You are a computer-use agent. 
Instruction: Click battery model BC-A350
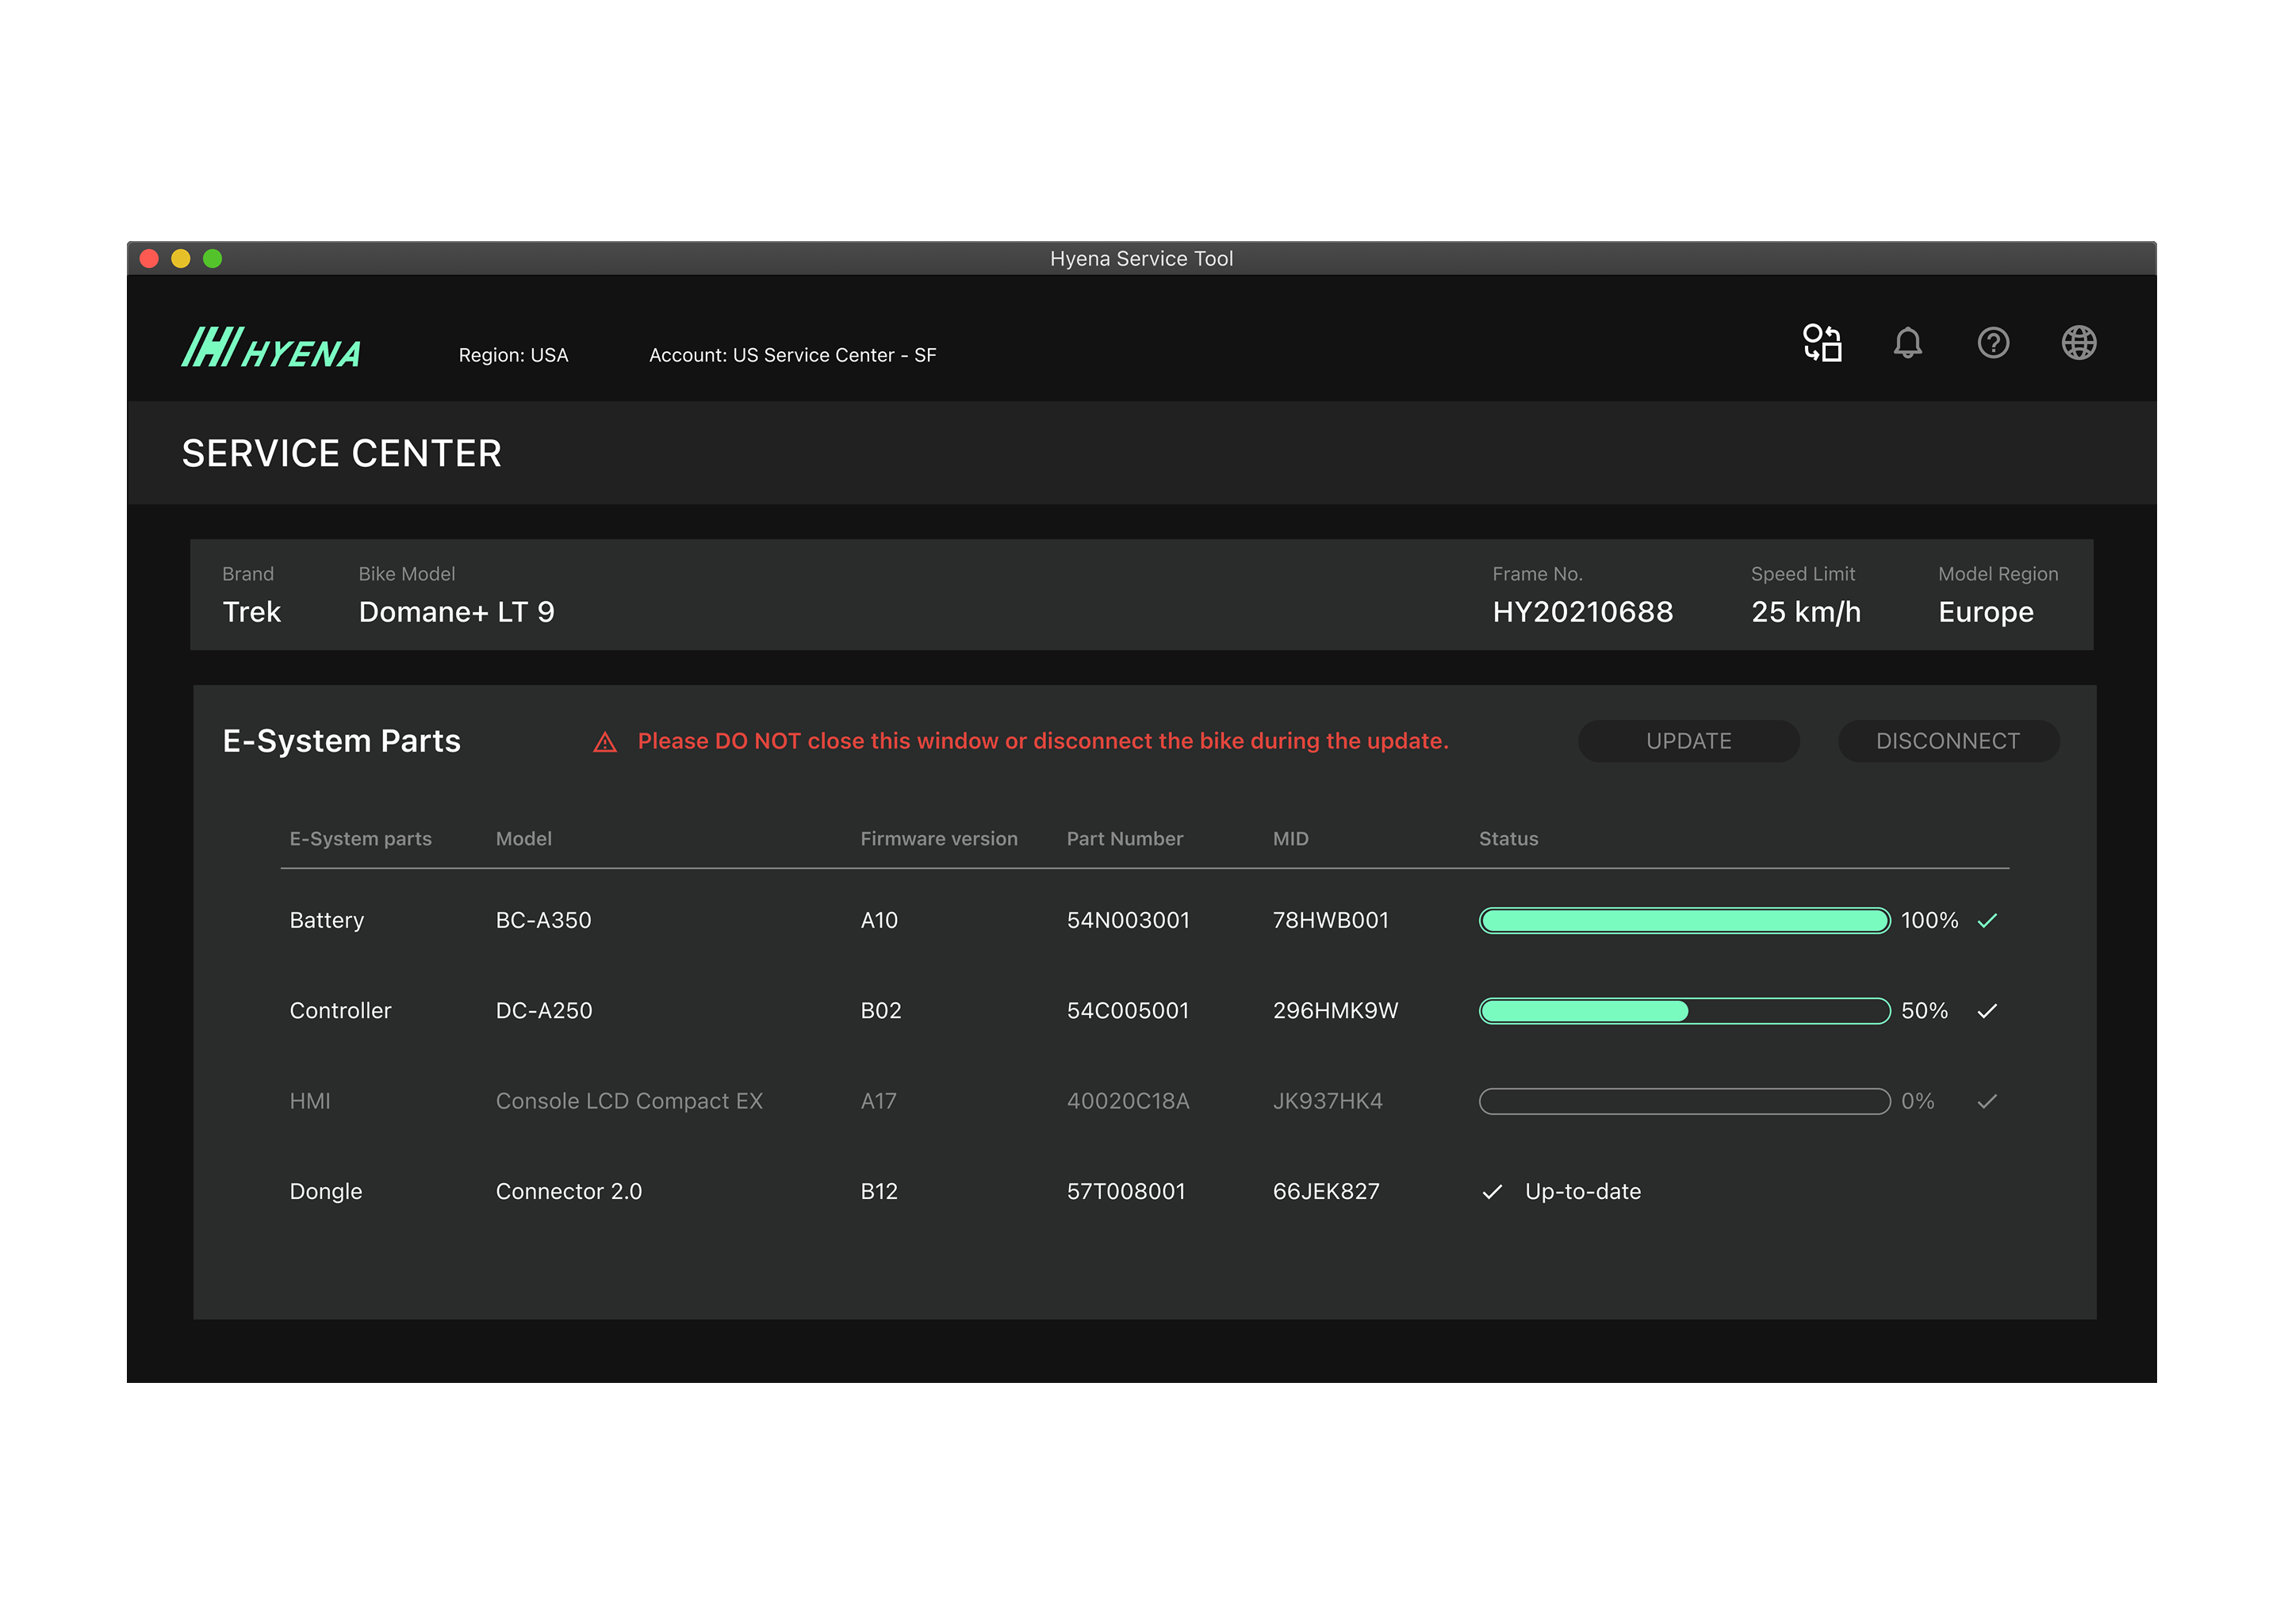[544, 920]
